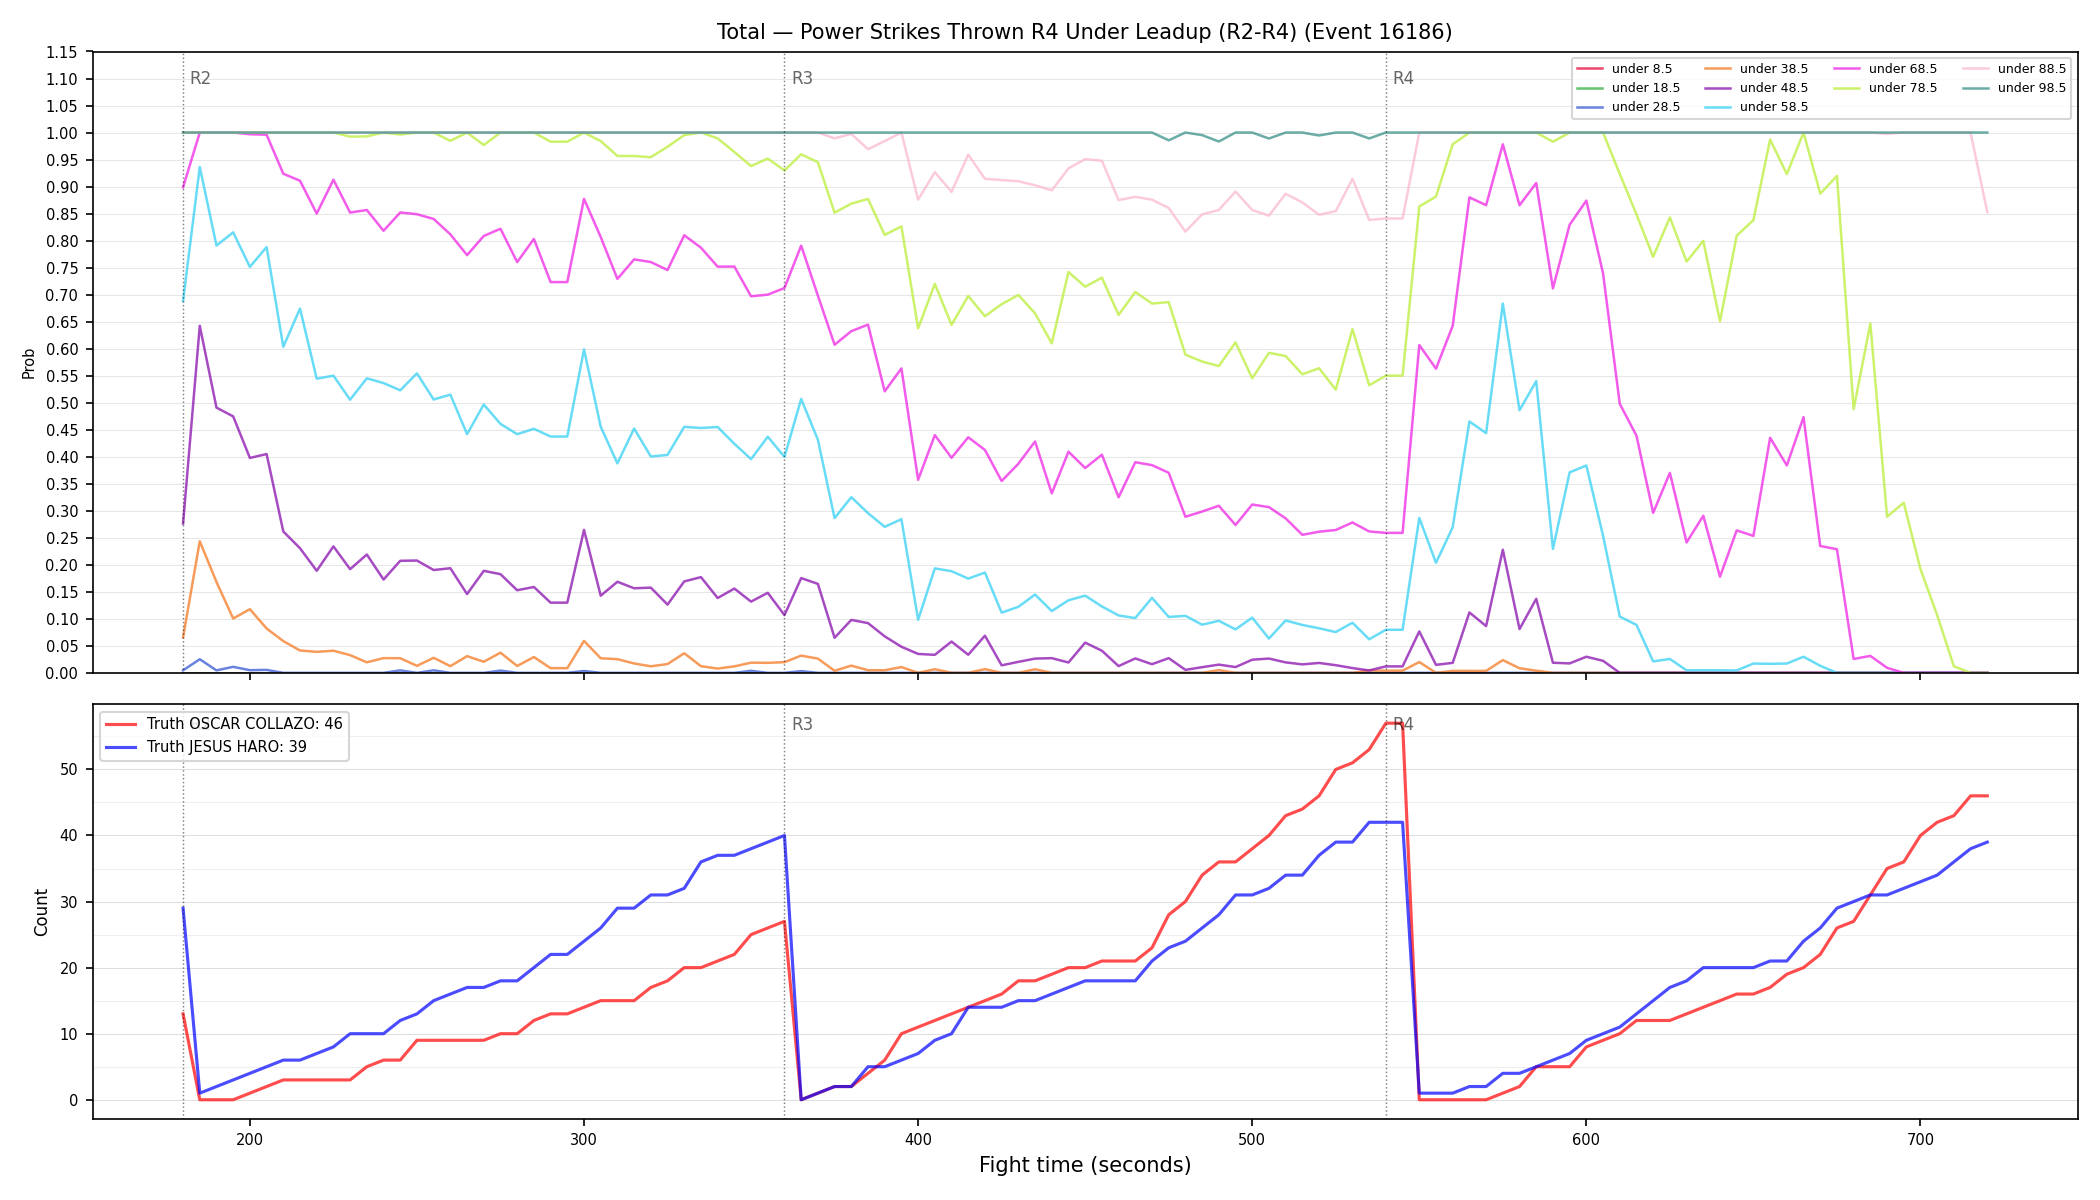
Task: Click the x-axis tick label 400
Action: tap(918, 1138)
